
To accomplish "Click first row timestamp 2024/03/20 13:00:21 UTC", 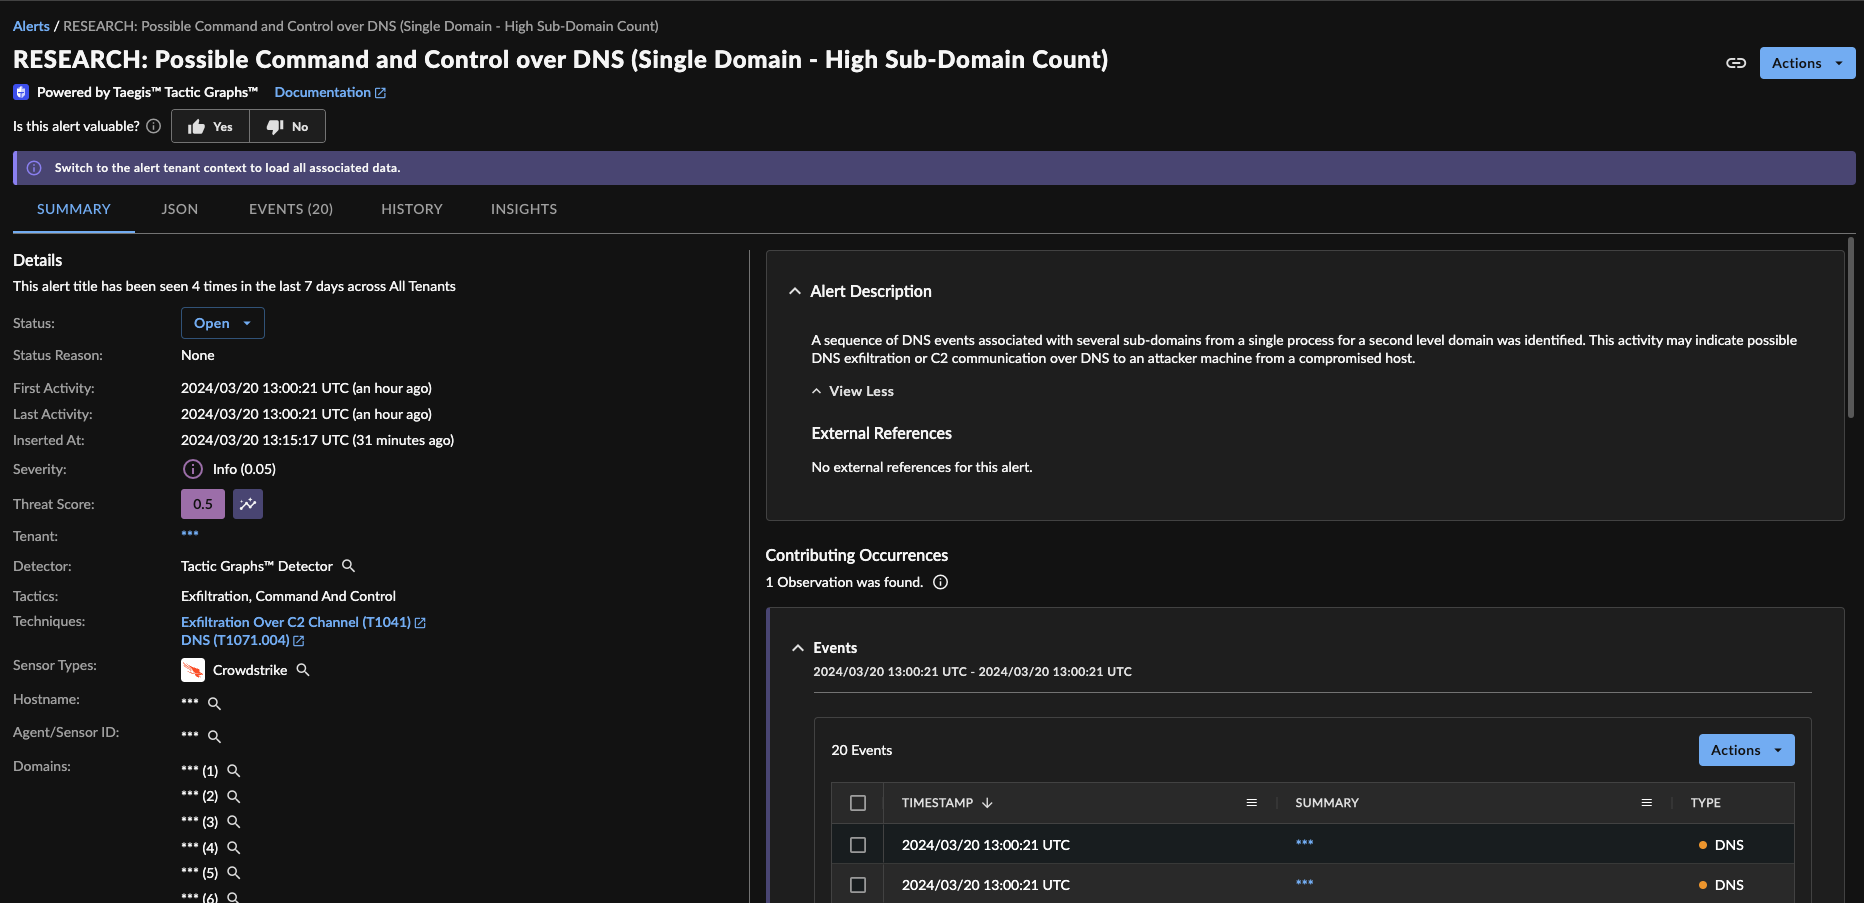I will click(986, 845).
